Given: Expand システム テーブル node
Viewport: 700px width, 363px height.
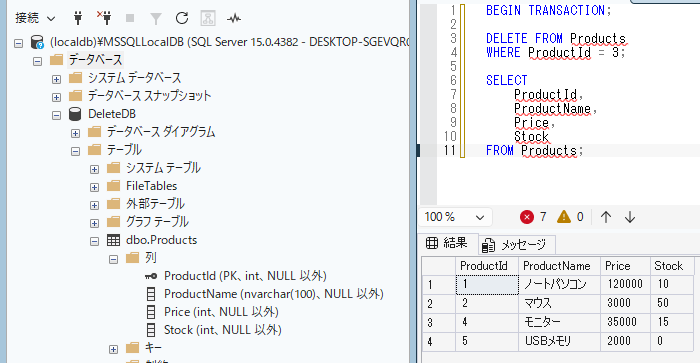Looking at the screenshot, I should click(x=94, y=169).
